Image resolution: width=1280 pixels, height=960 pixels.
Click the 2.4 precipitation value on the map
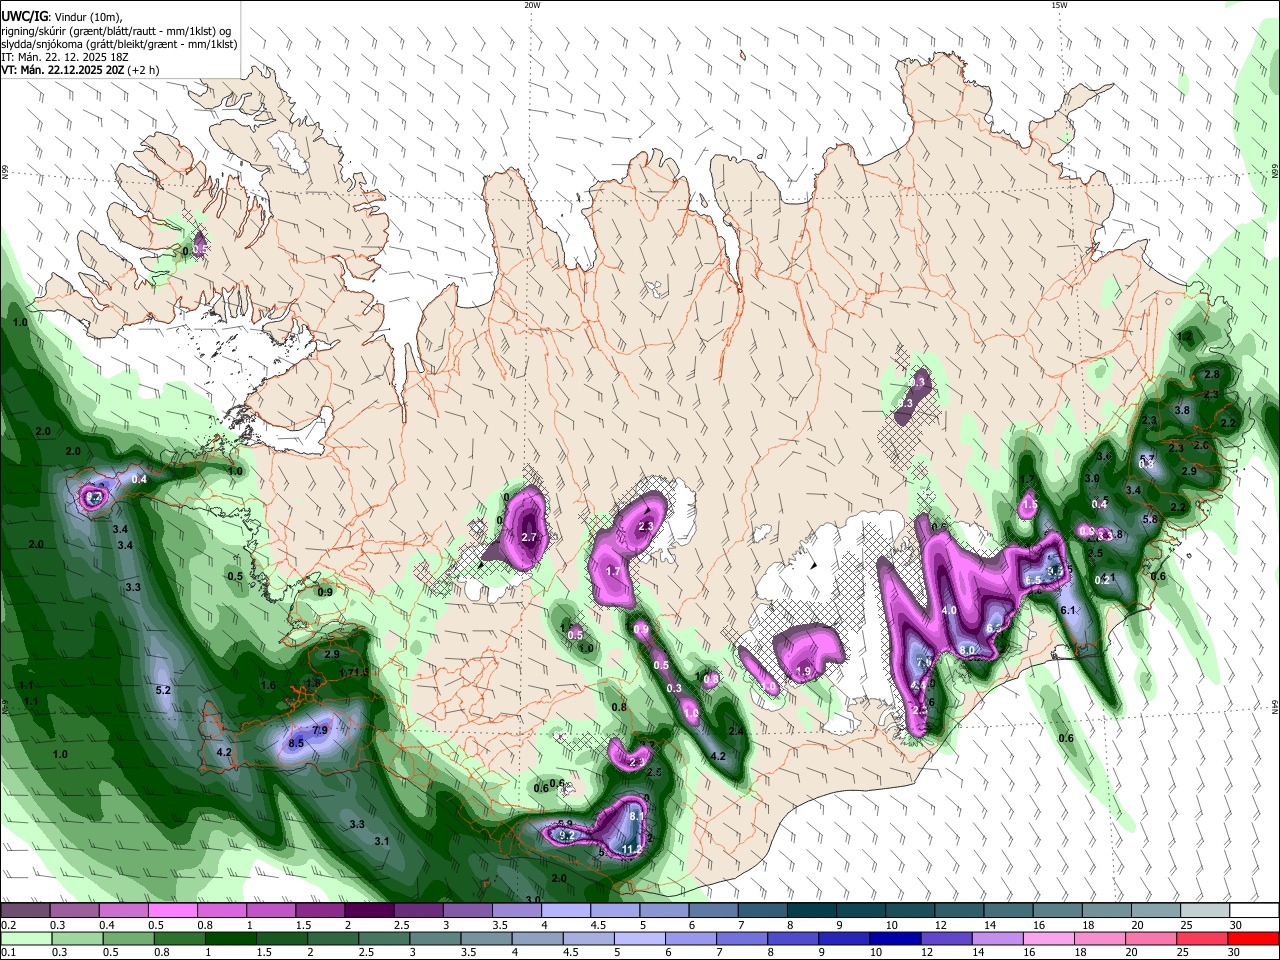(737, 732)
